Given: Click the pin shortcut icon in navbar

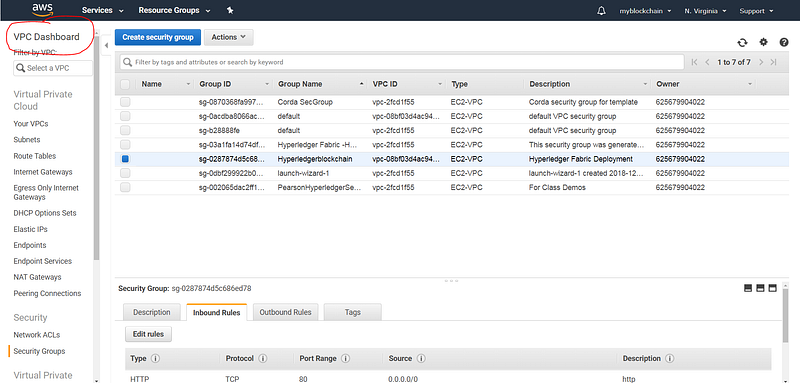Looking at the screenshot, I should click(230, 10).
